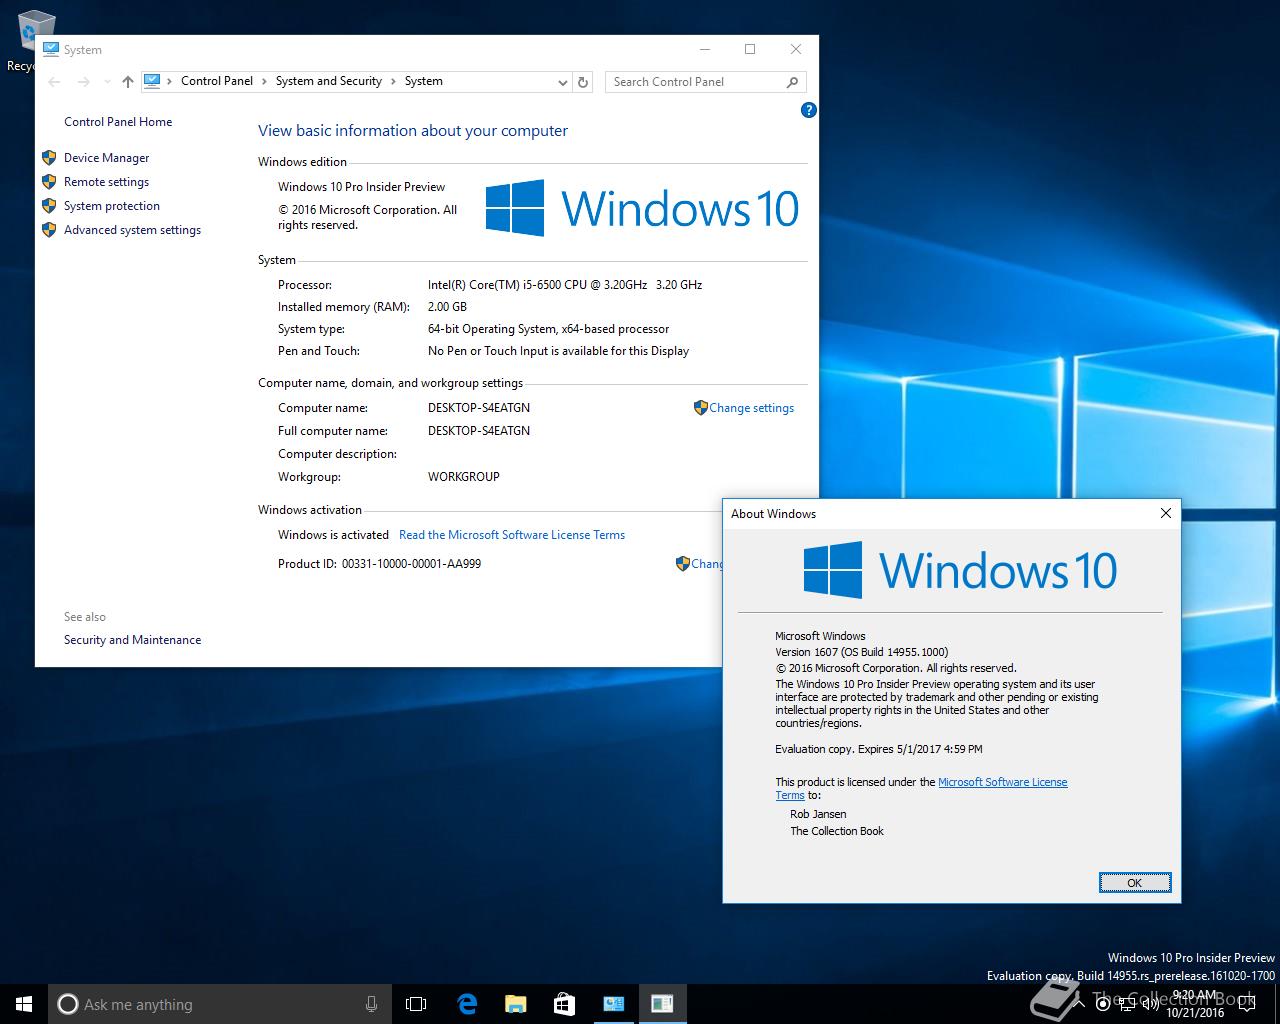
Task: Click the 64-bit Operating System type value
Action: tap(549, 329)
